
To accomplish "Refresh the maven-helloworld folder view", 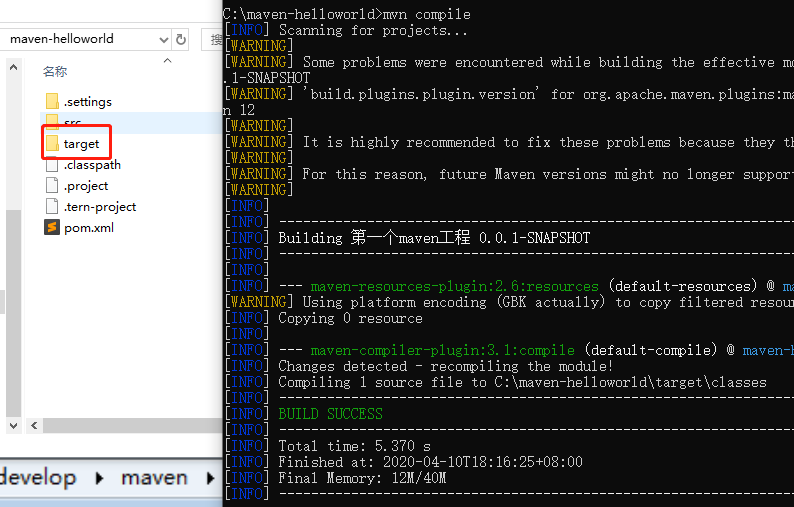I will pyautogui.click(x=181, y=39).
